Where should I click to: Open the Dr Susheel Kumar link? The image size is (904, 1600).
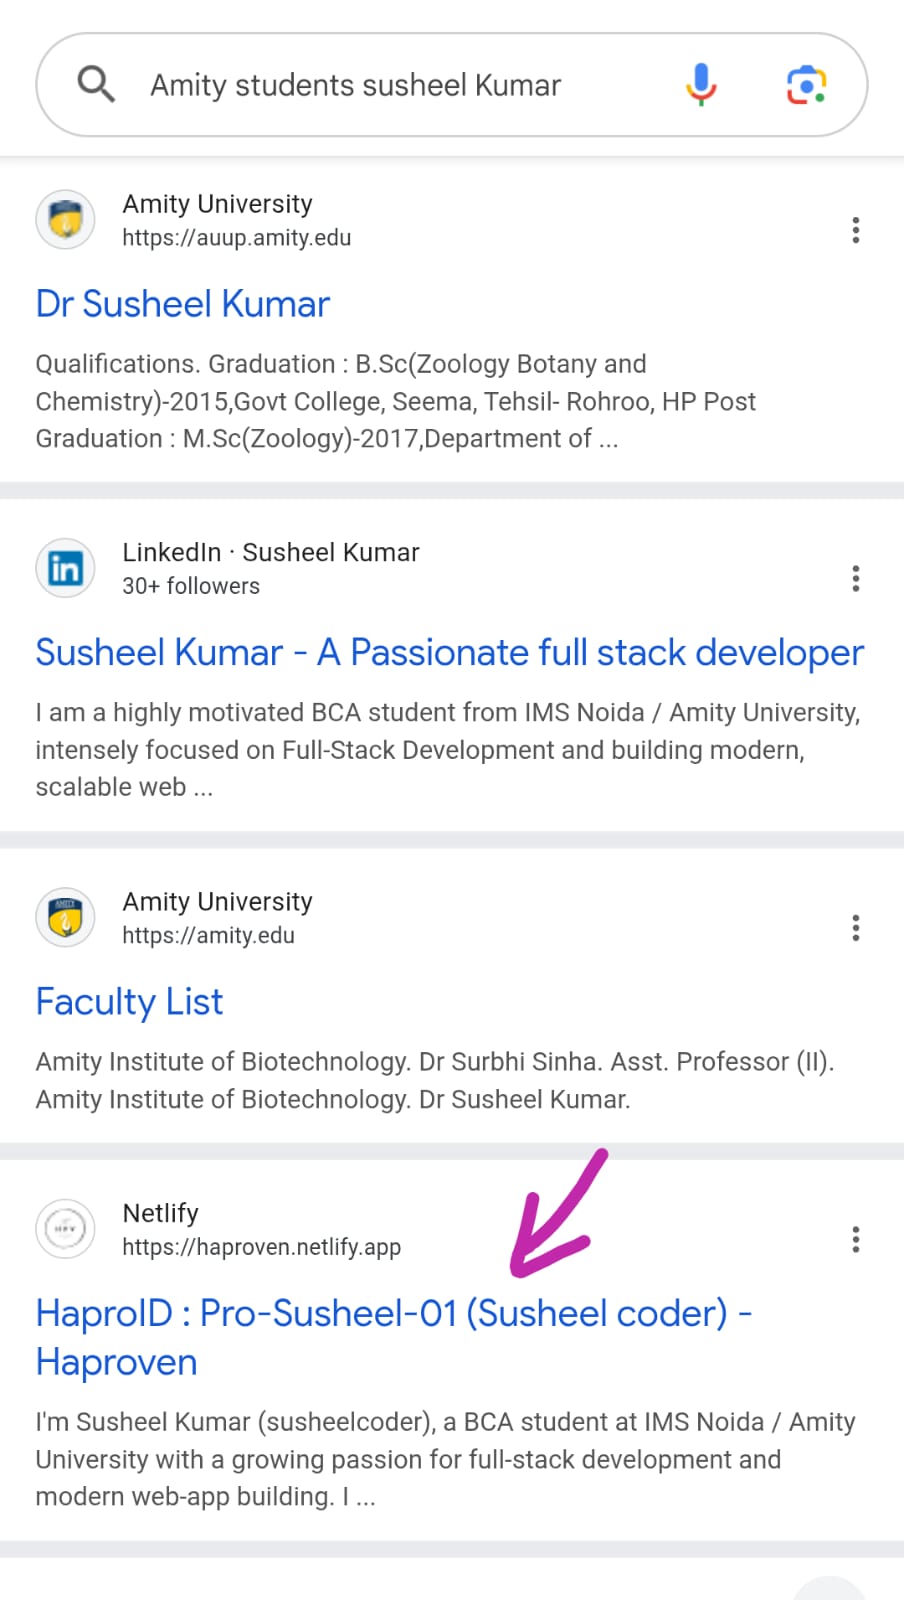click(x=183, y=304)
